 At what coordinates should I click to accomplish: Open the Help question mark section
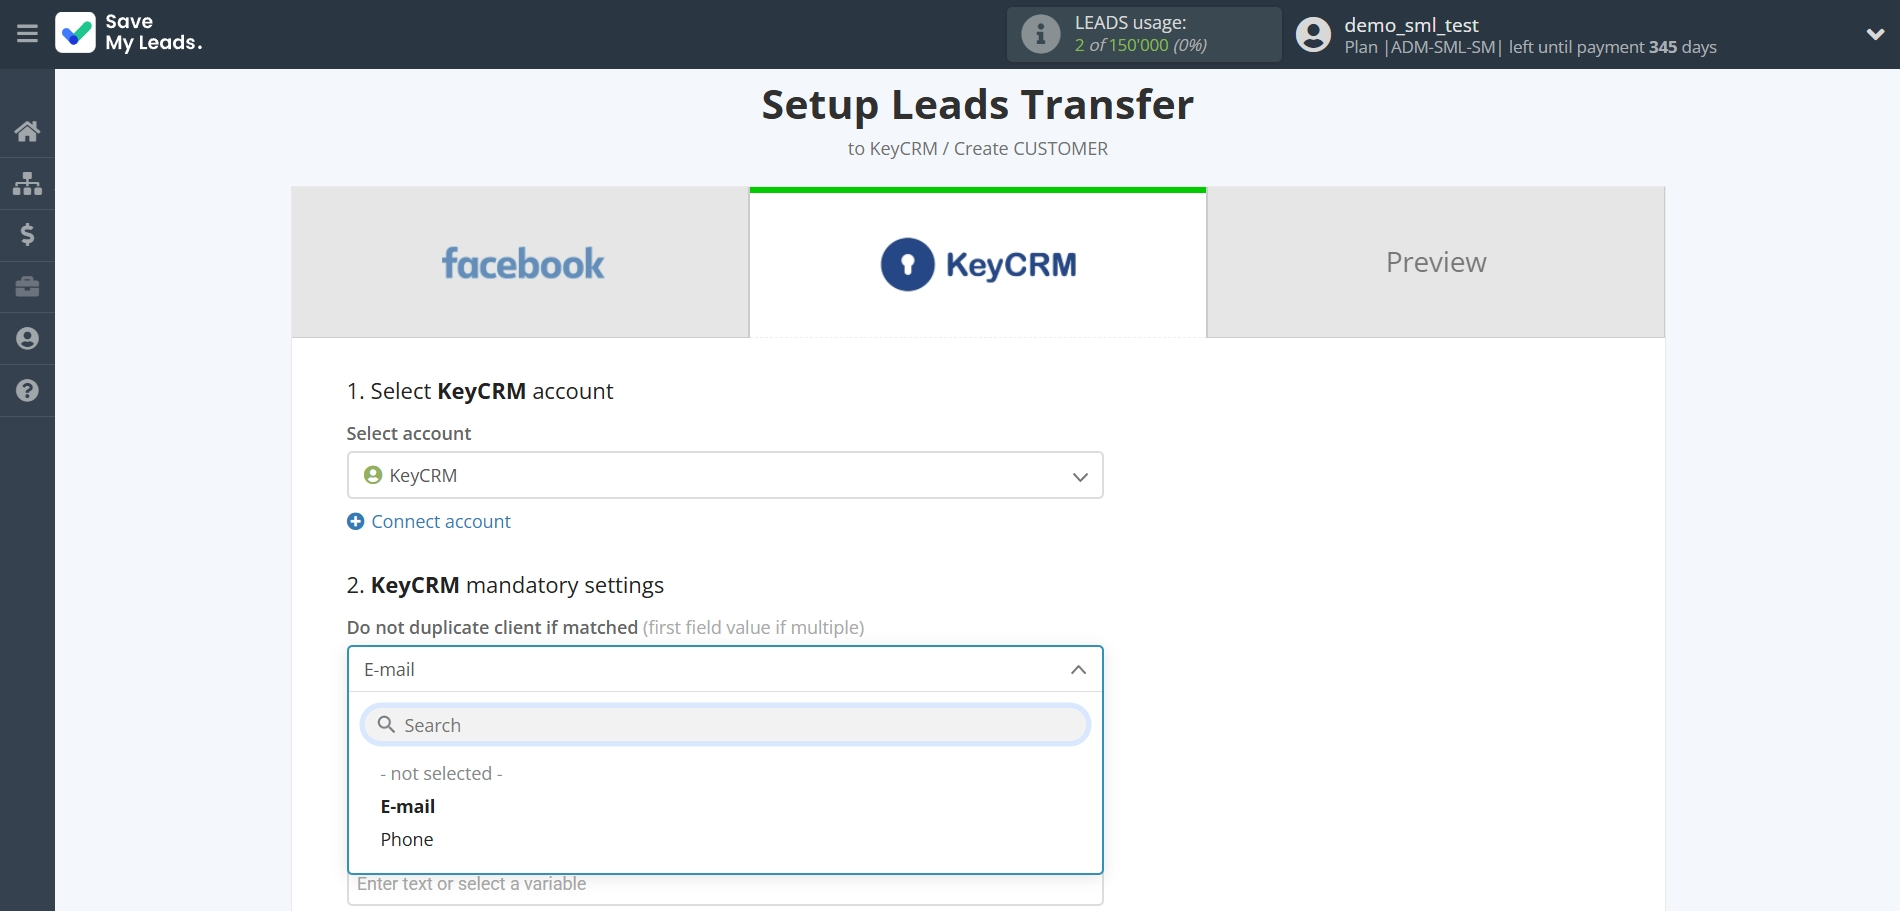click(27, 391)
